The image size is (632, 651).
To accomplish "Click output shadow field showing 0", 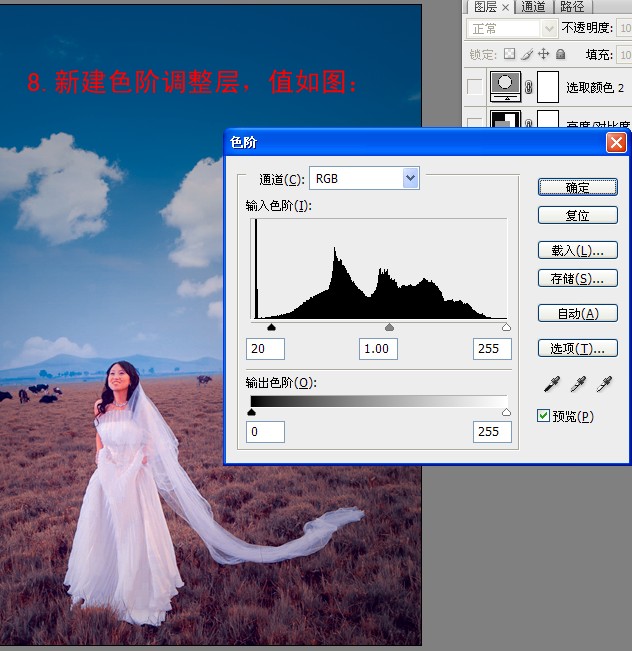I will (265, 432).
